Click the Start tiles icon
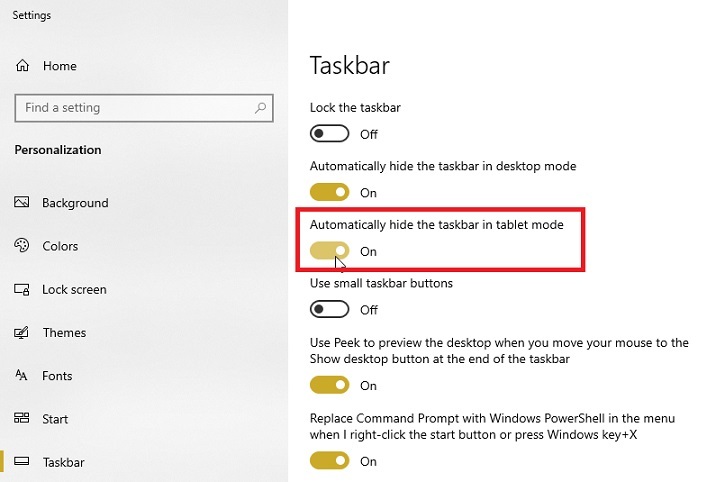The width and height of the screenshot is (725, 482). click(21, 418)
